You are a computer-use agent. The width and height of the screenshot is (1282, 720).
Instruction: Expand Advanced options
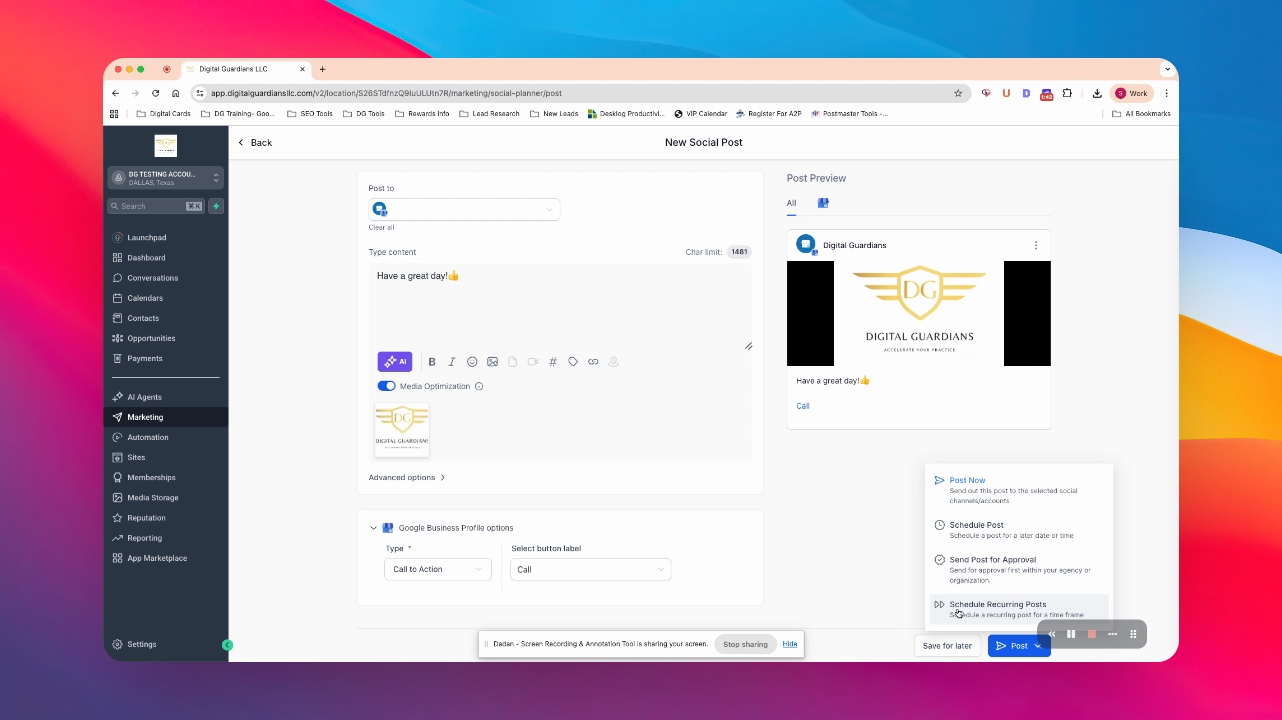tap(406, 477)
